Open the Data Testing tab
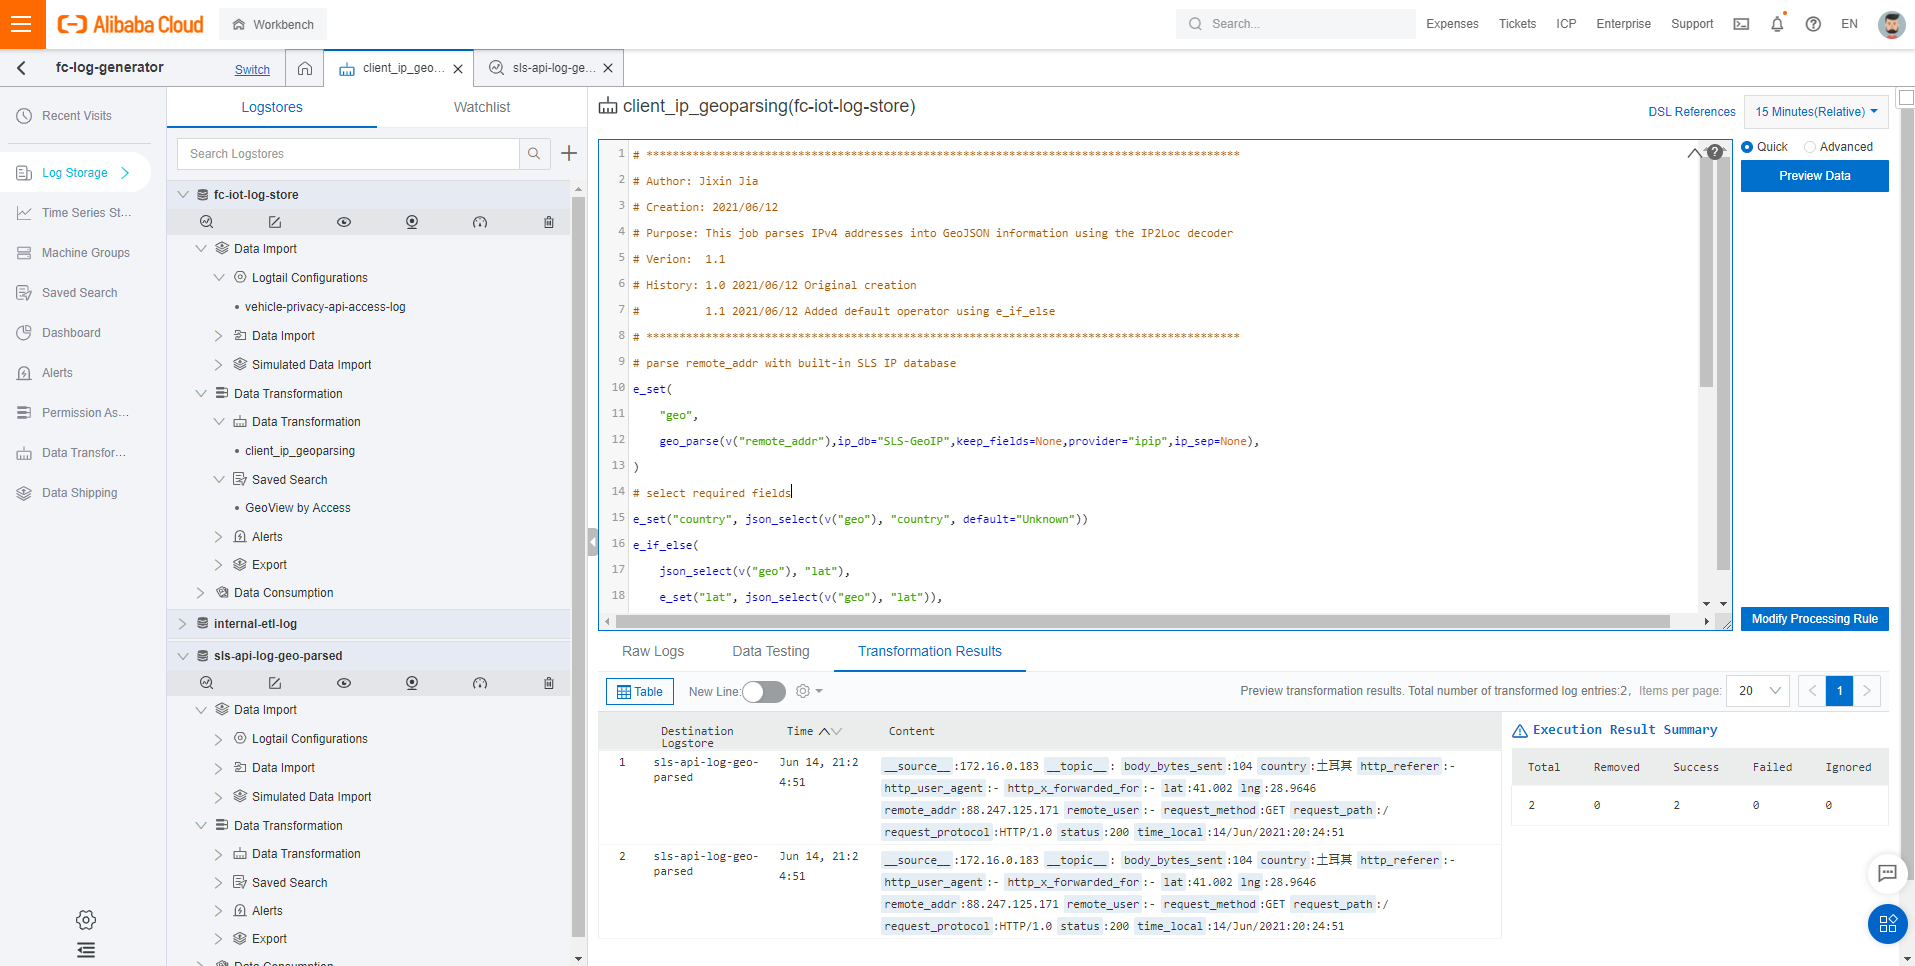Screen dimensions: 1915x966 tap(771, 651)
